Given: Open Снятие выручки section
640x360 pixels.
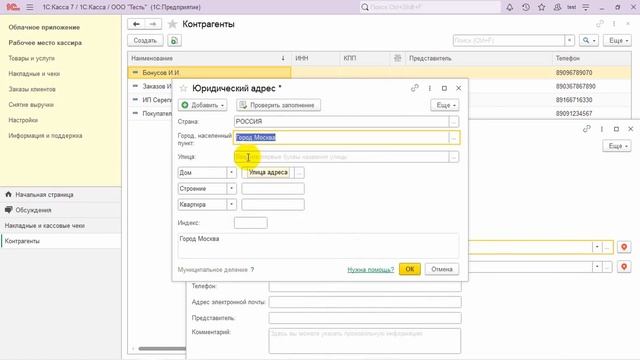Looking at the screenshot, I should pos(31,105).
